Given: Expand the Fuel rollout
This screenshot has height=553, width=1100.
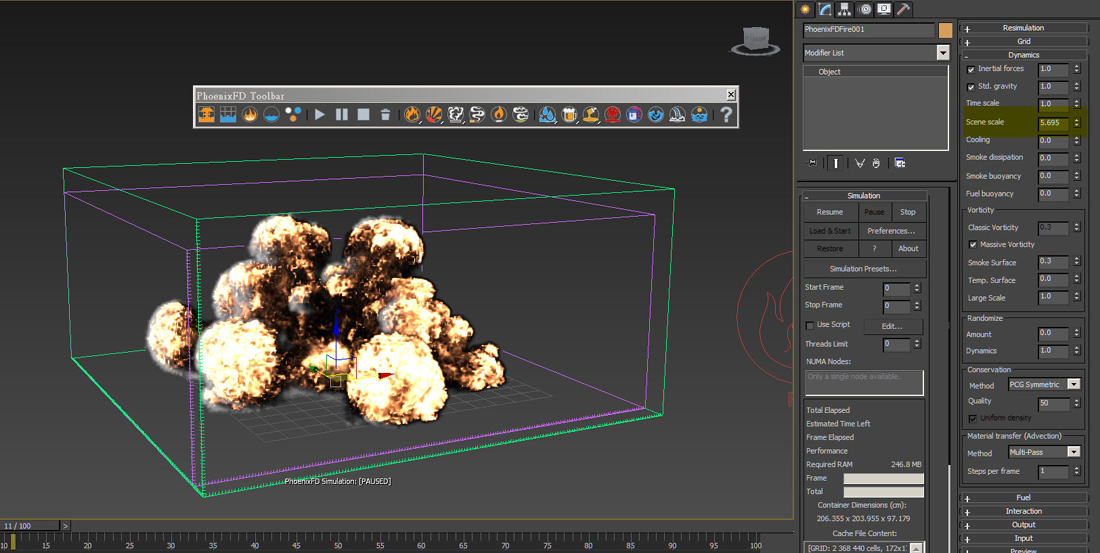Looking at the screenshot, I should click(x=1023, y=497).
